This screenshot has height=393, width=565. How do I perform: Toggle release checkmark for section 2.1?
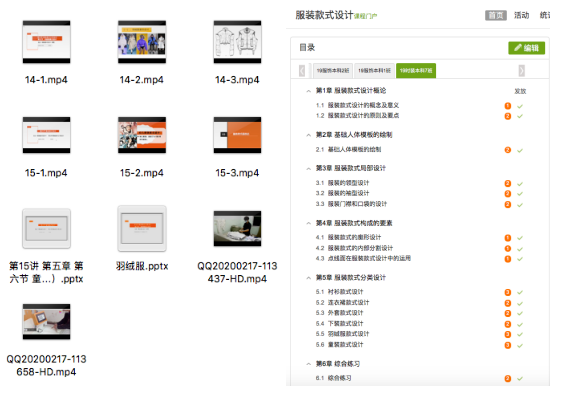coord(520,151)
